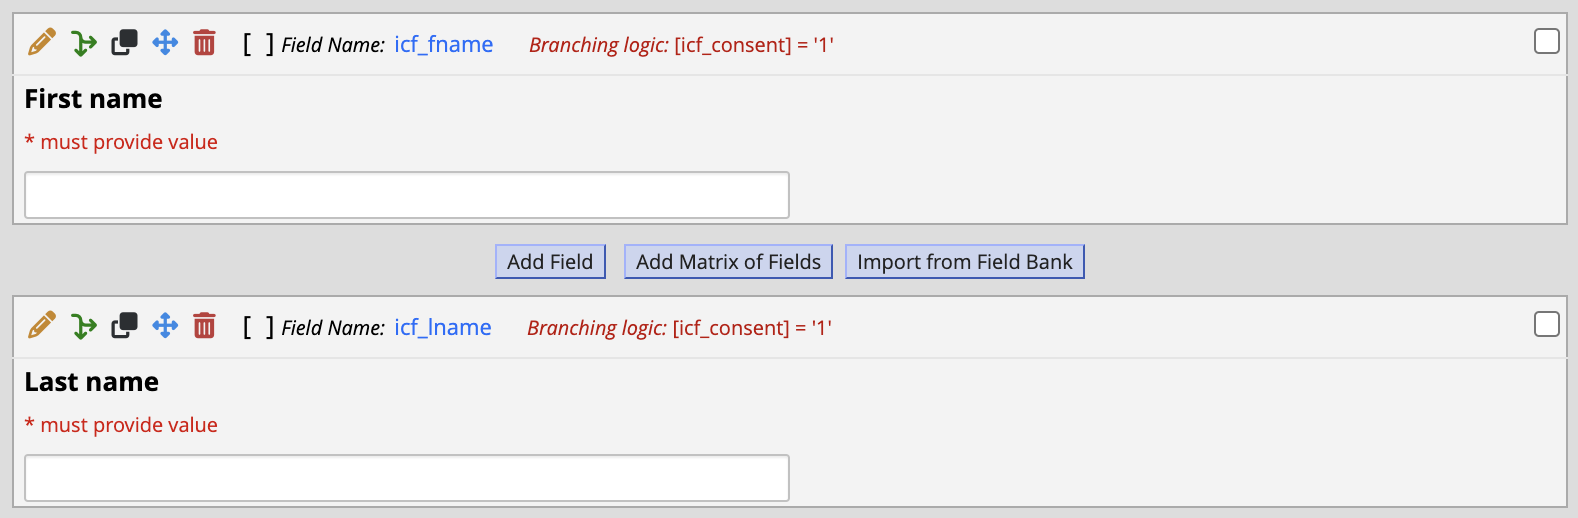The height and width of the screenshot is (518, 1578).
Task: Click the move icon for icf_lname field
Action: [x=165, y=325]
